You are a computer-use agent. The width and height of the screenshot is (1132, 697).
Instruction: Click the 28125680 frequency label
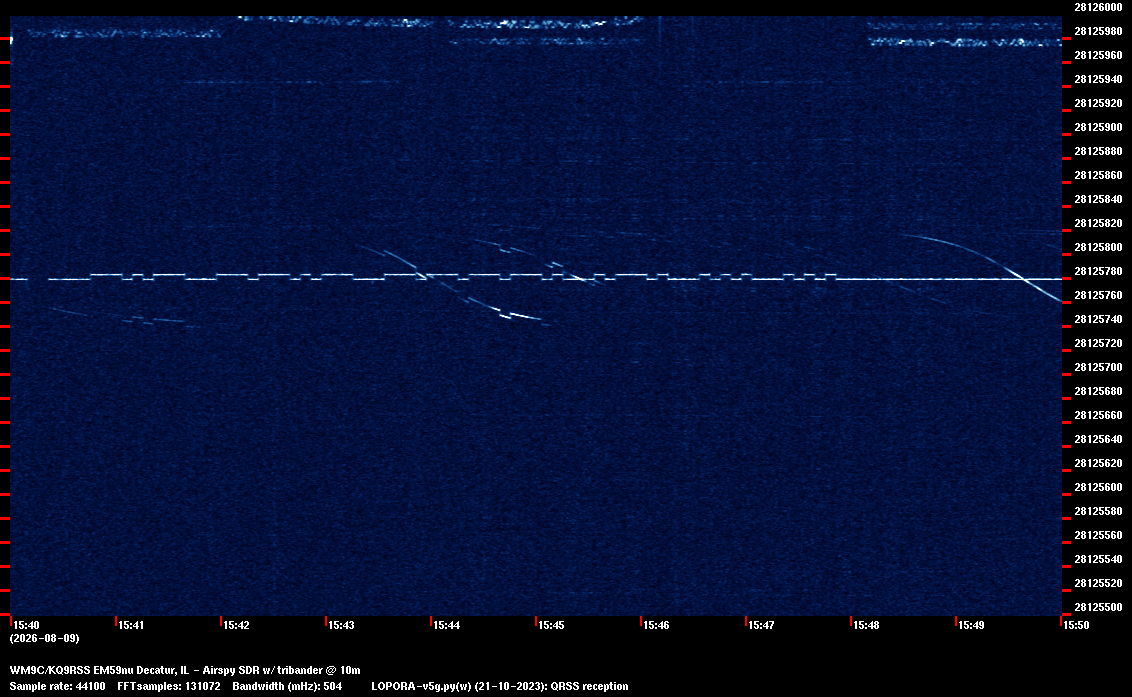1098,391
